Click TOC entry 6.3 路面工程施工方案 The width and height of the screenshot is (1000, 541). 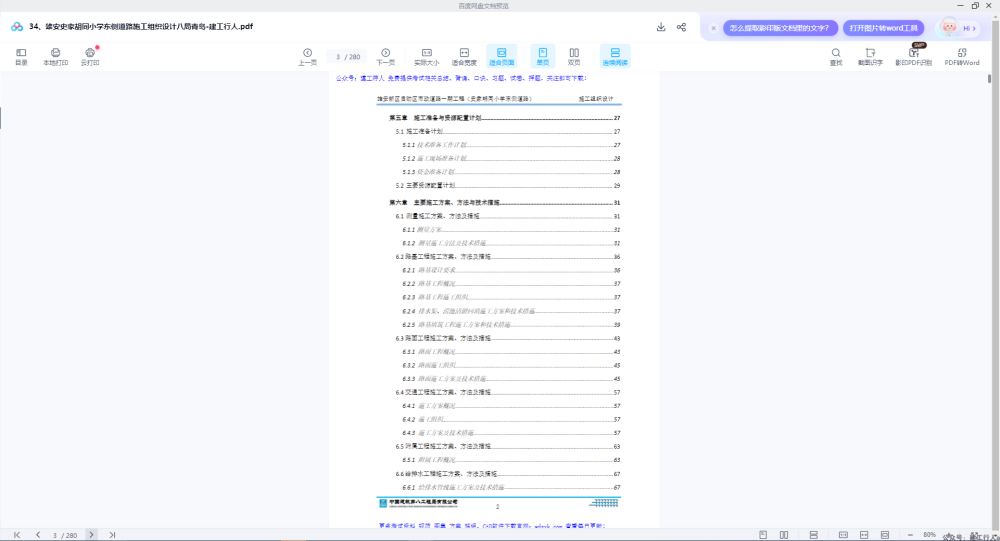click(508, 338)
